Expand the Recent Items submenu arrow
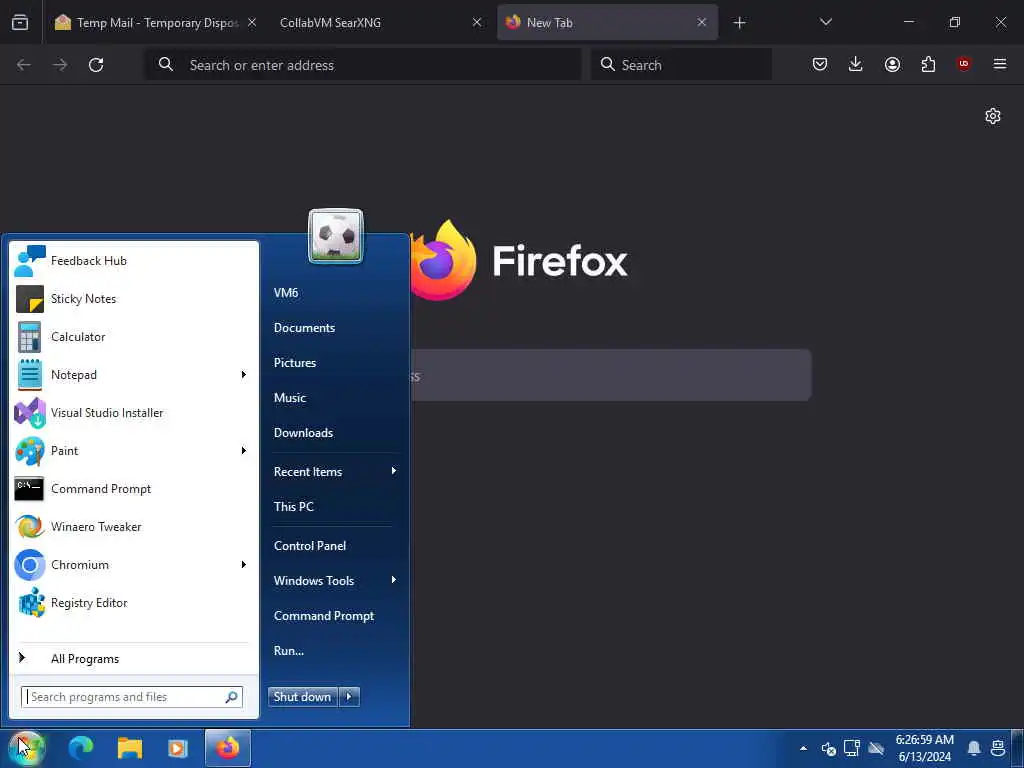Image resolution: width=1024 pixels, height=768 pixels. pos(394,471)
